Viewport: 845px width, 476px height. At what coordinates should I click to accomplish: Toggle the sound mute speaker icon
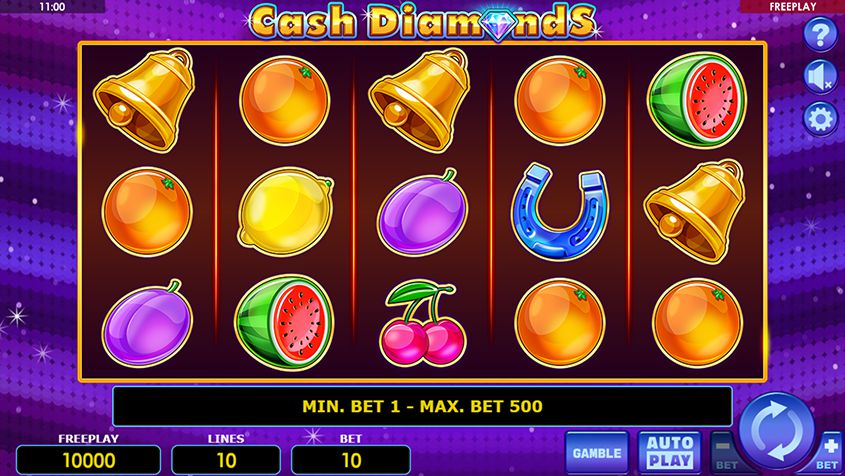[x=820, y=77]
